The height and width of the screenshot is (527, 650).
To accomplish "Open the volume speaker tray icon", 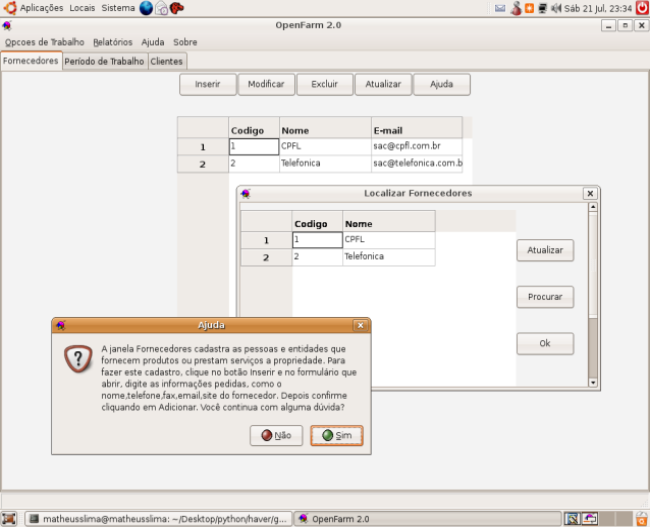I will (x=556, y=8).
